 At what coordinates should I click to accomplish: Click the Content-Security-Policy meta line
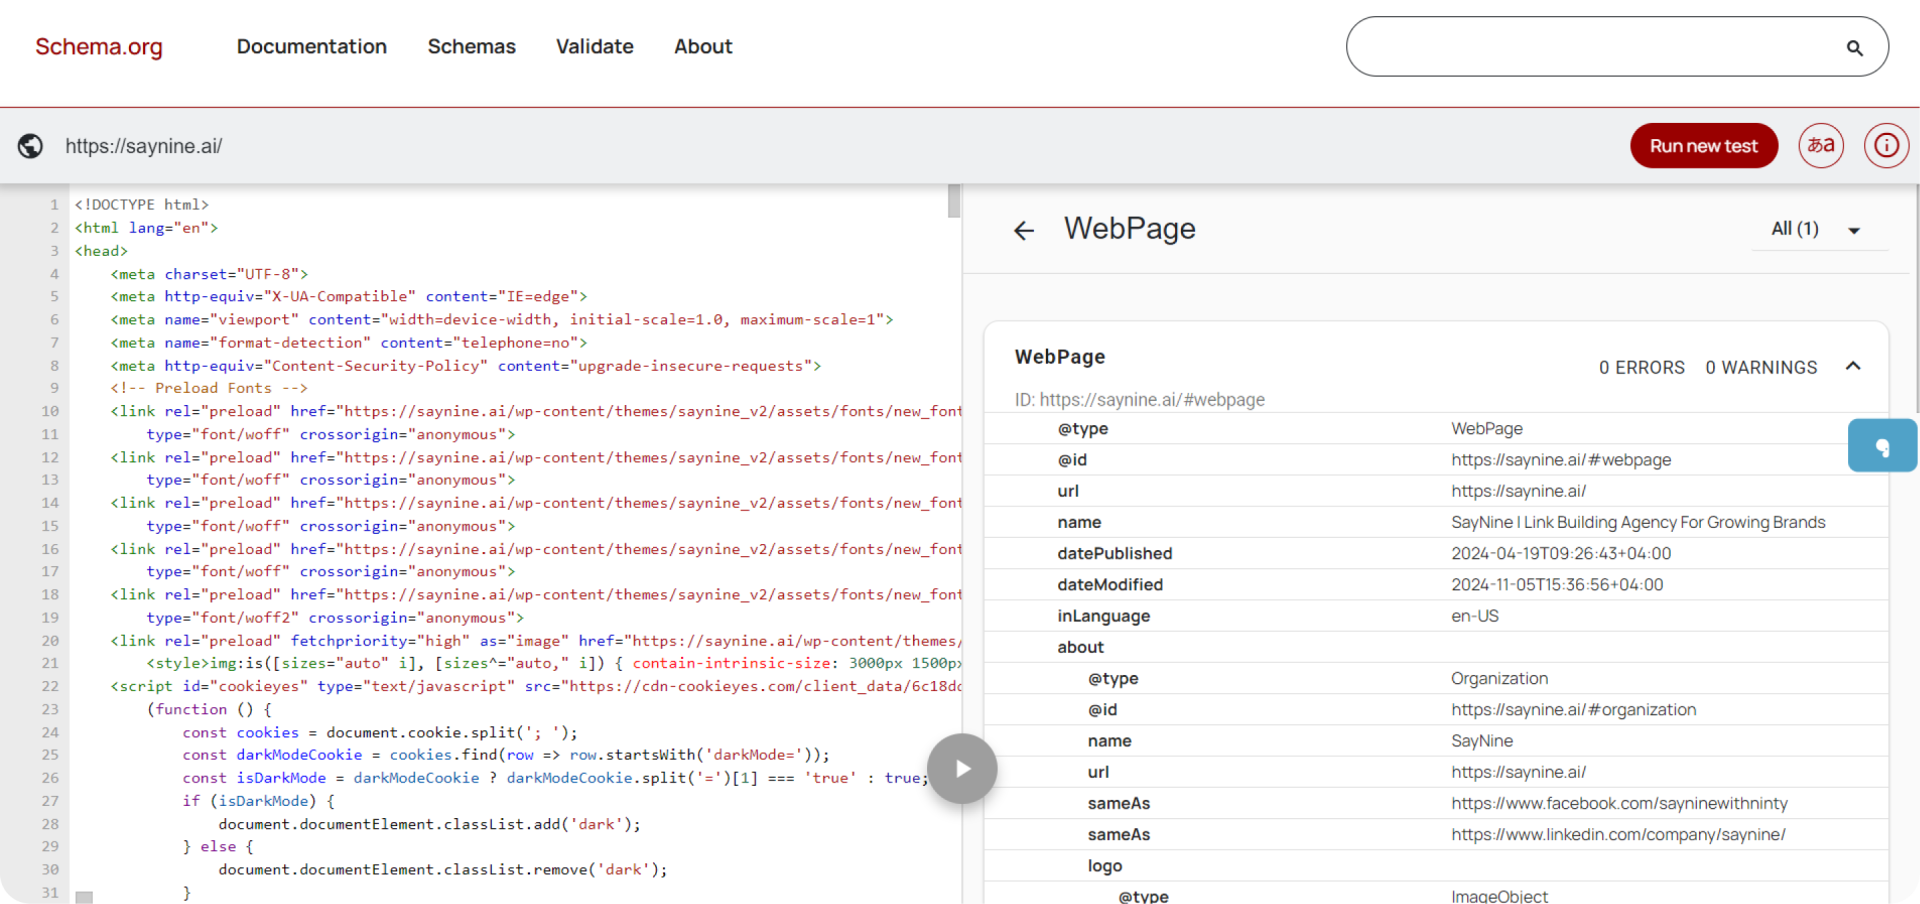[x=465, y=366]
